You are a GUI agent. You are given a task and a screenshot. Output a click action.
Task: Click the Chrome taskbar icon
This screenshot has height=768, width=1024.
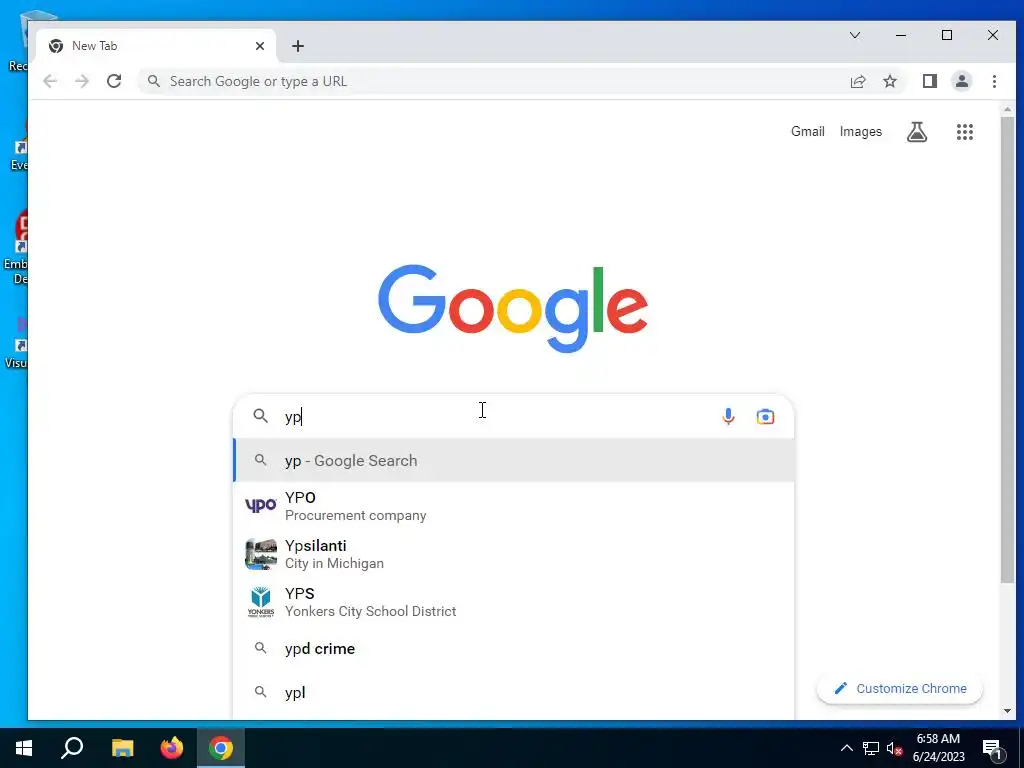pos(221,748)
